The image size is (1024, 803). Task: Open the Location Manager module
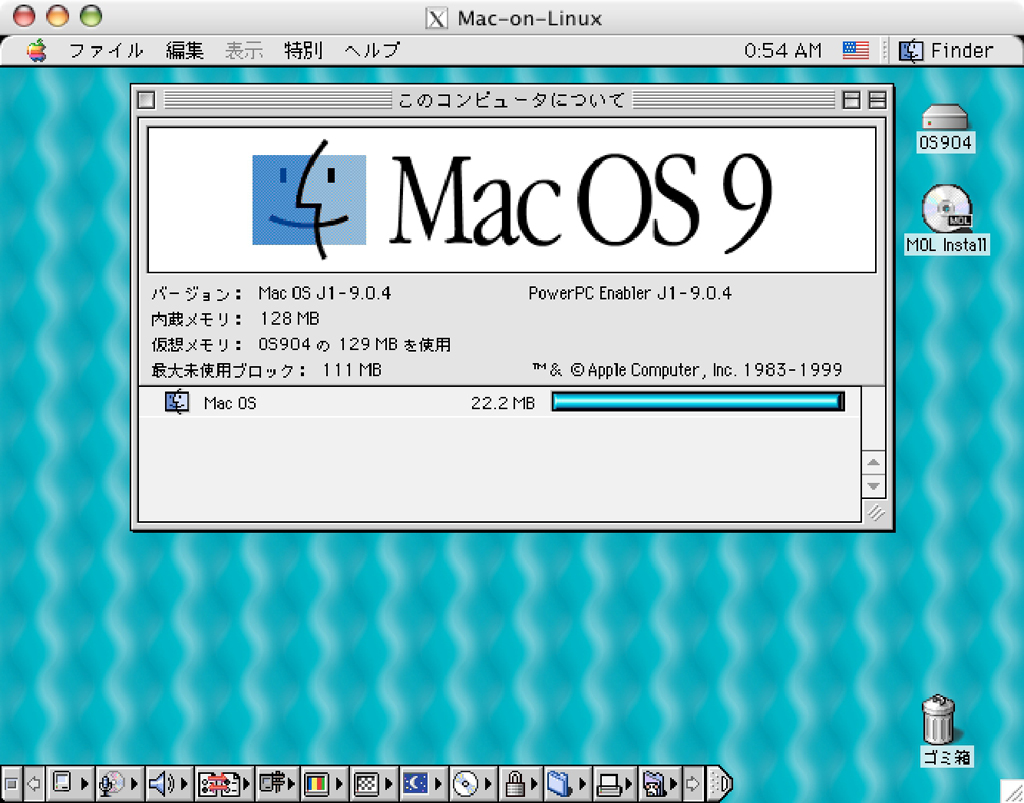click(219, 783)
